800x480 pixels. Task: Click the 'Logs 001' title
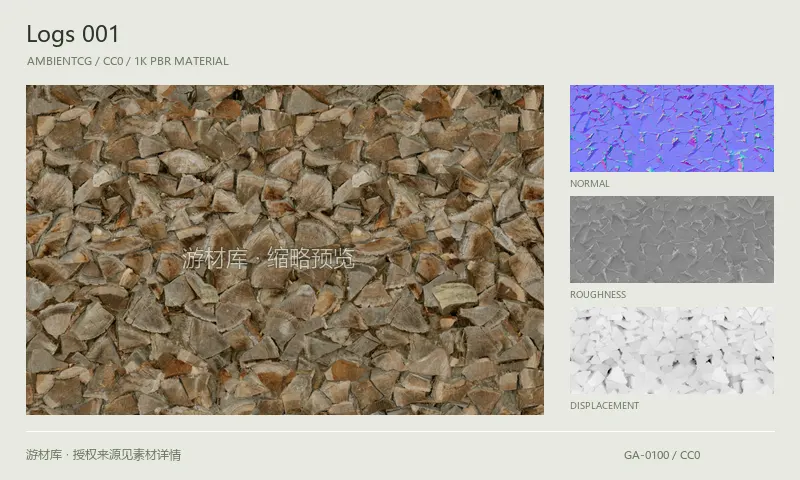[x=72, y=35]
